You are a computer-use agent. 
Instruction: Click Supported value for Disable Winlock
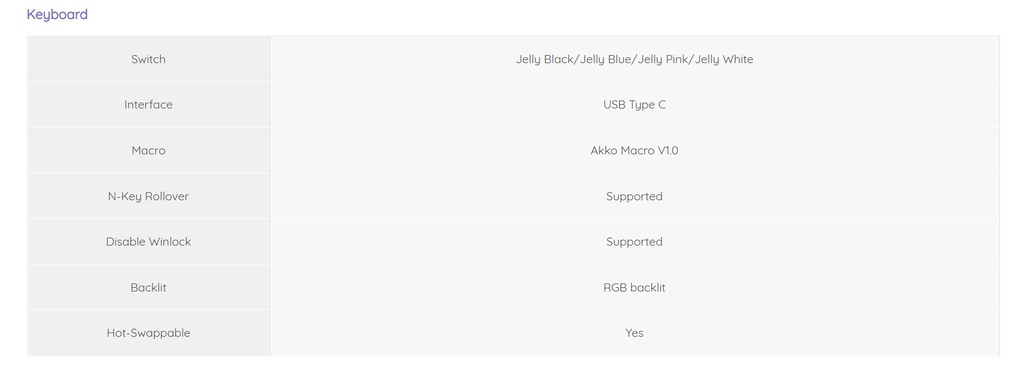click(634, 242)
